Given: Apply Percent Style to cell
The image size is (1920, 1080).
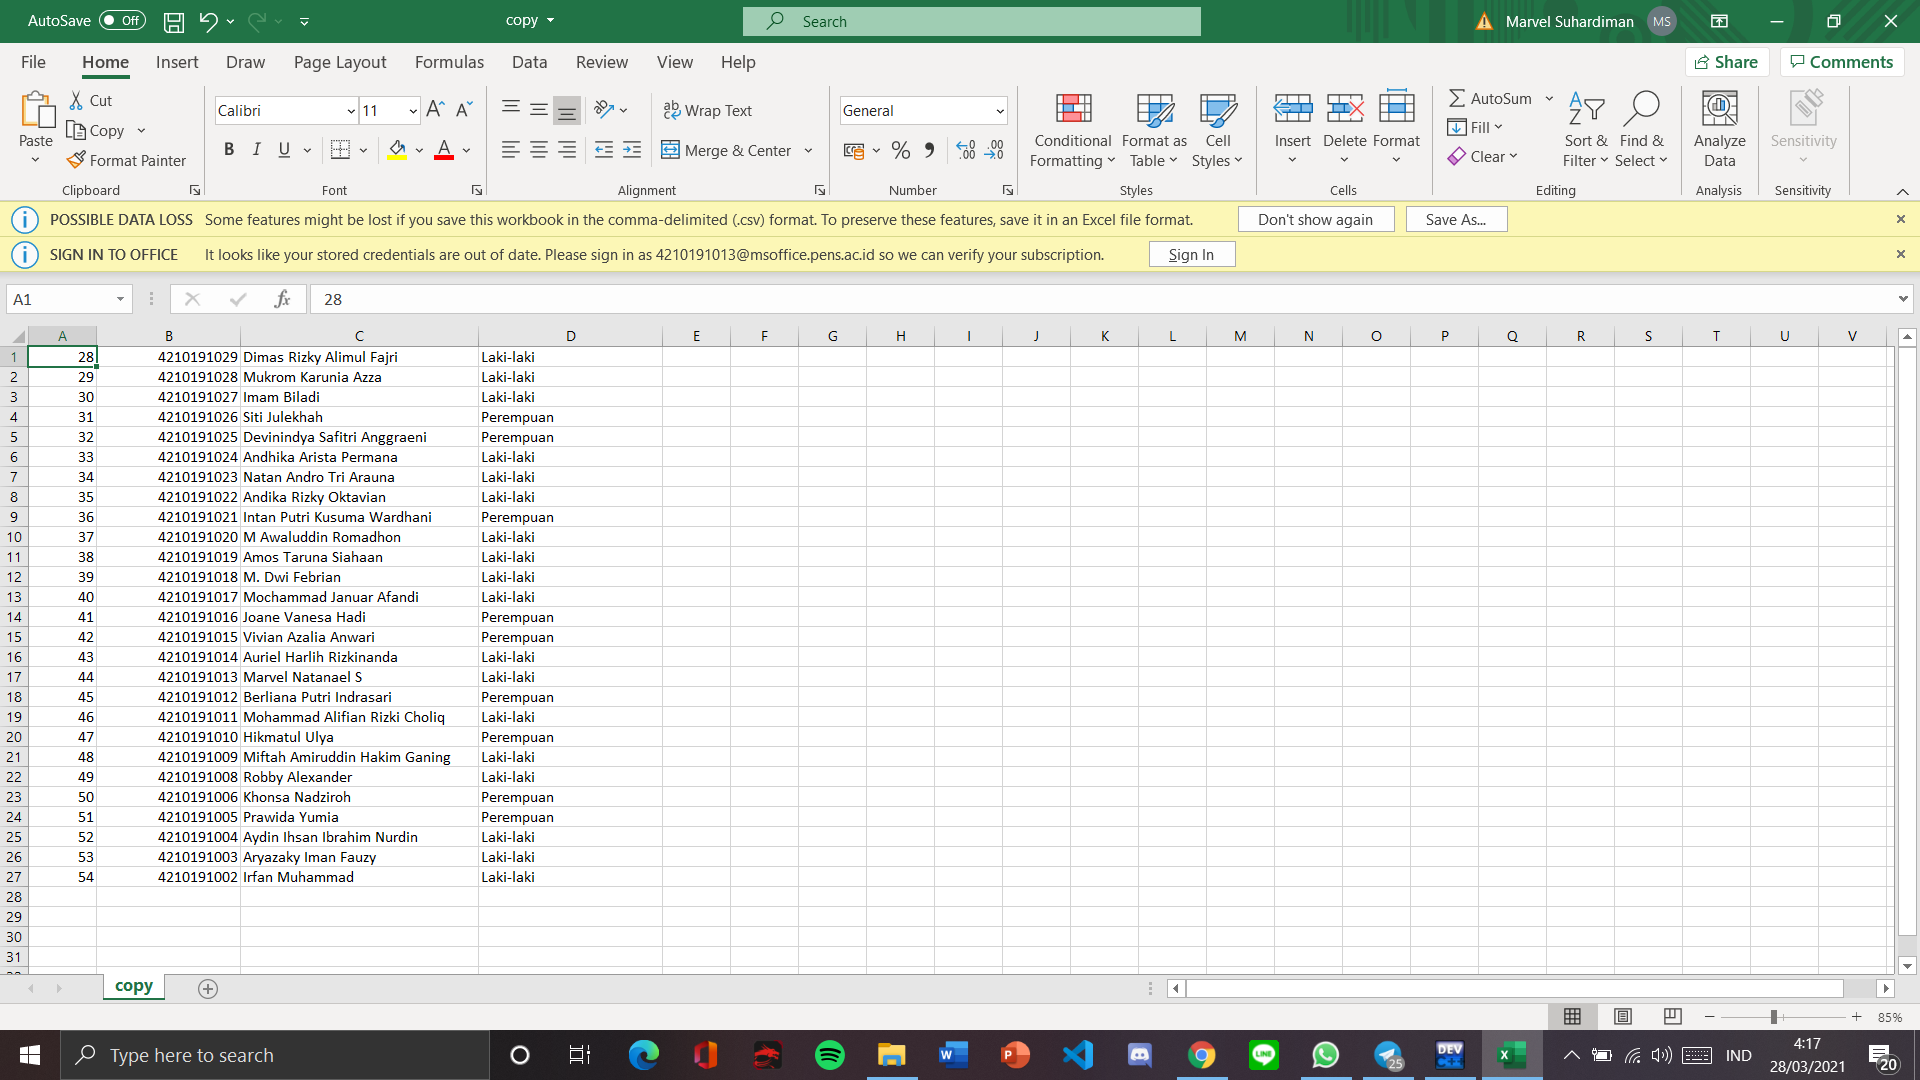Looking at the screenshot, I should coord(901,151).
